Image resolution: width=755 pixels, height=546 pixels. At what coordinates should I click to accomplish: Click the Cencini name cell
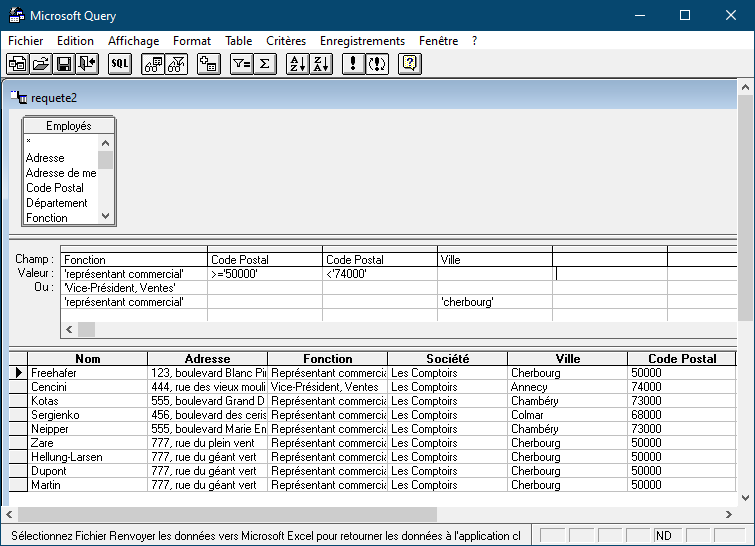pyautogui.click(x=88, y=387)
